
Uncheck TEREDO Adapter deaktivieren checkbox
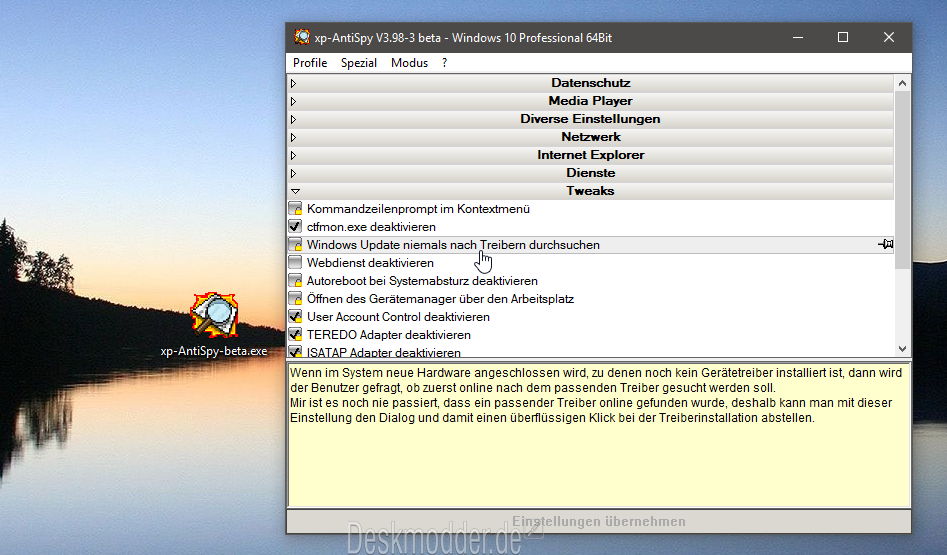coord(295,335)
